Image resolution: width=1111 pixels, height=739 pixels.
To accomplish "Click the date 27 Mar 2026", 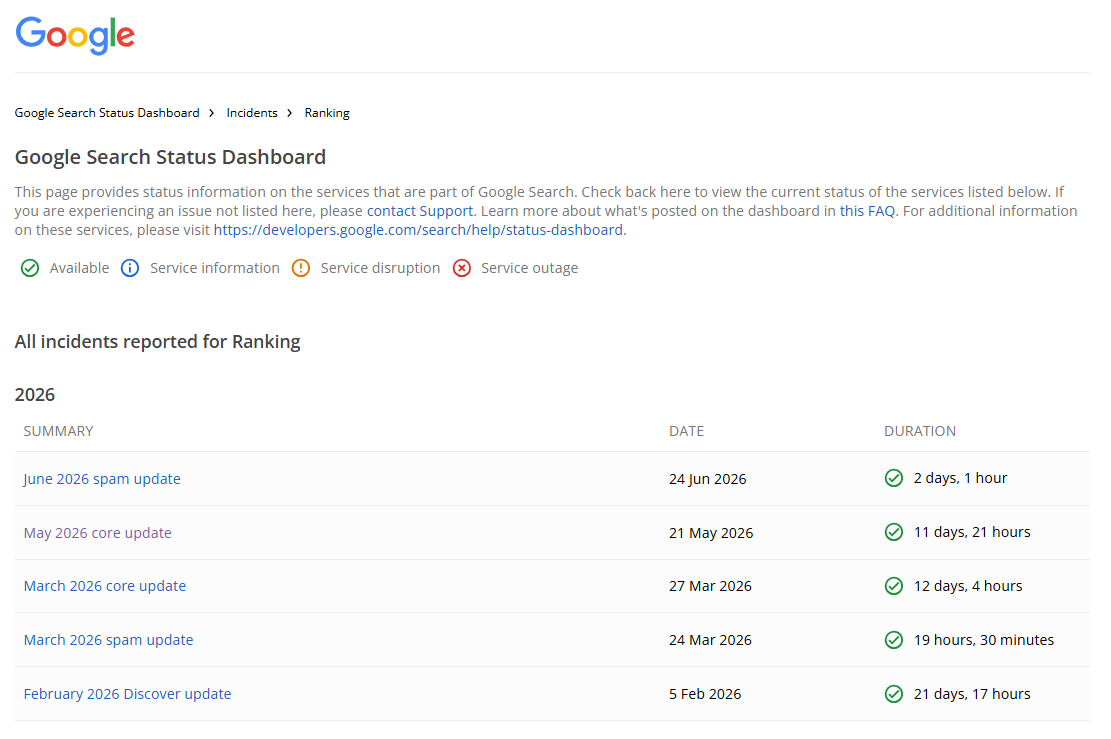I will (x=710, y=586).
